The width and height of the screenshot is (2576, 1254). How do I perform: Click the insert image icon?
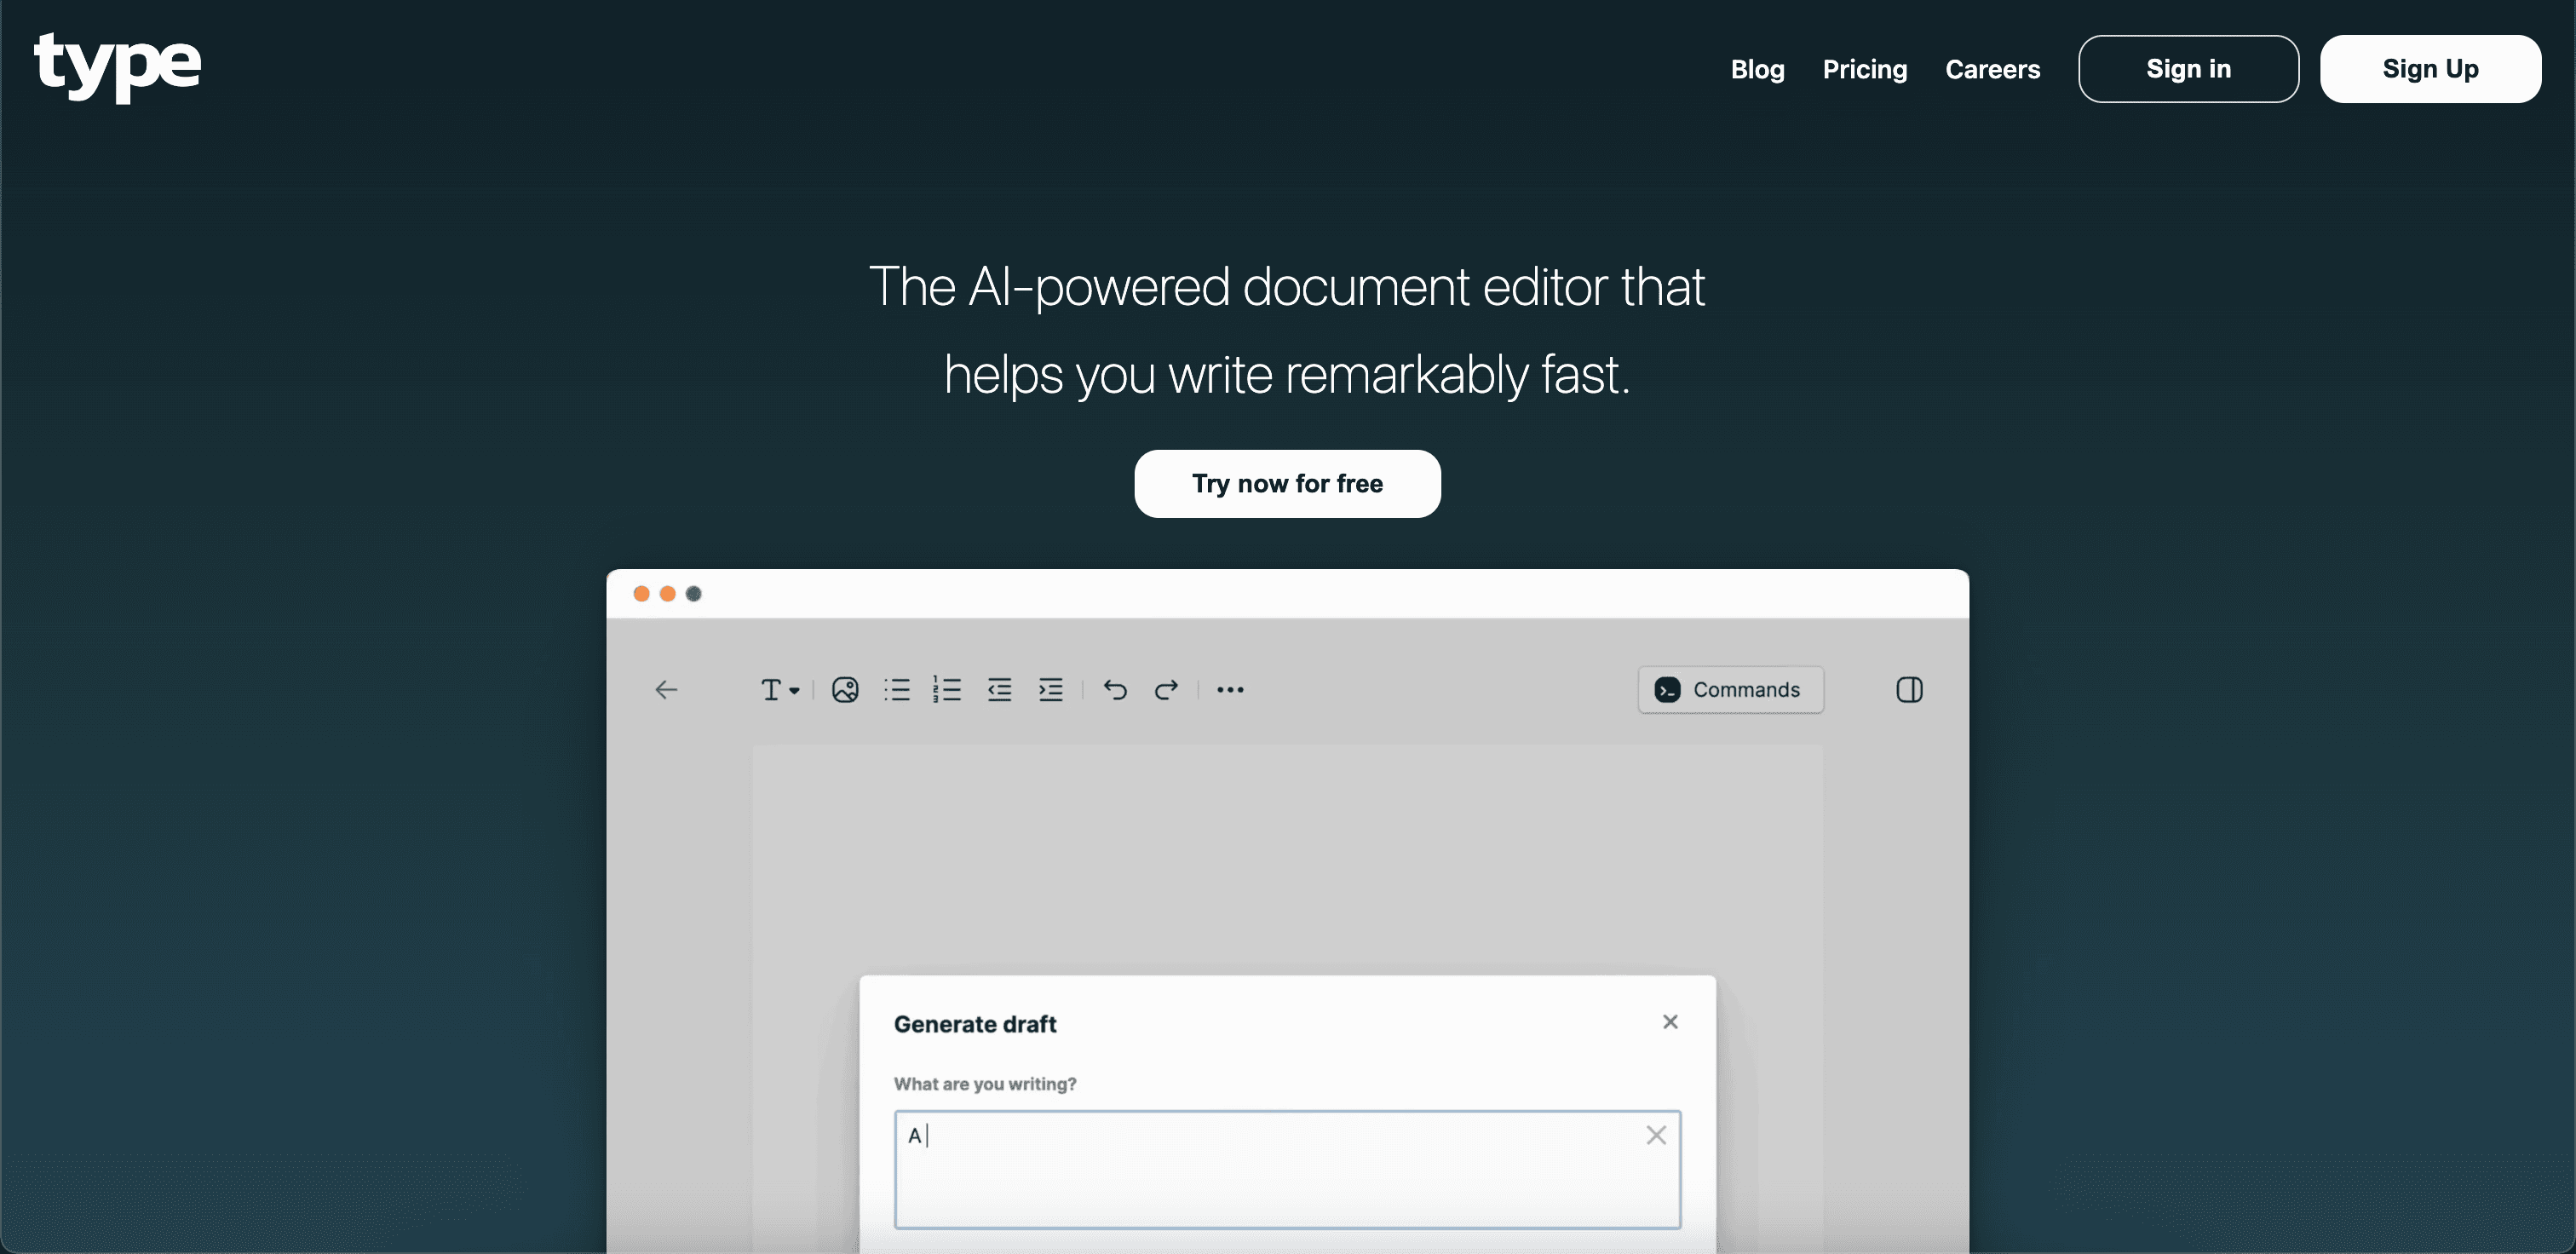coord(845,690)
